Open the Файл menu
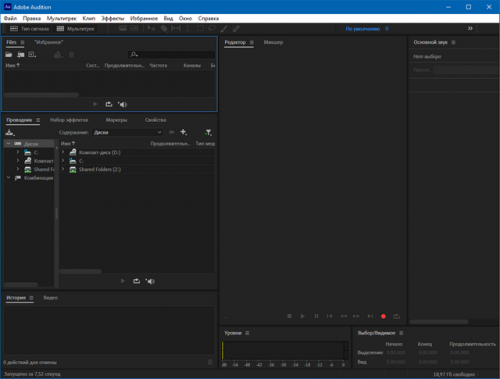 tap(10, 18)
